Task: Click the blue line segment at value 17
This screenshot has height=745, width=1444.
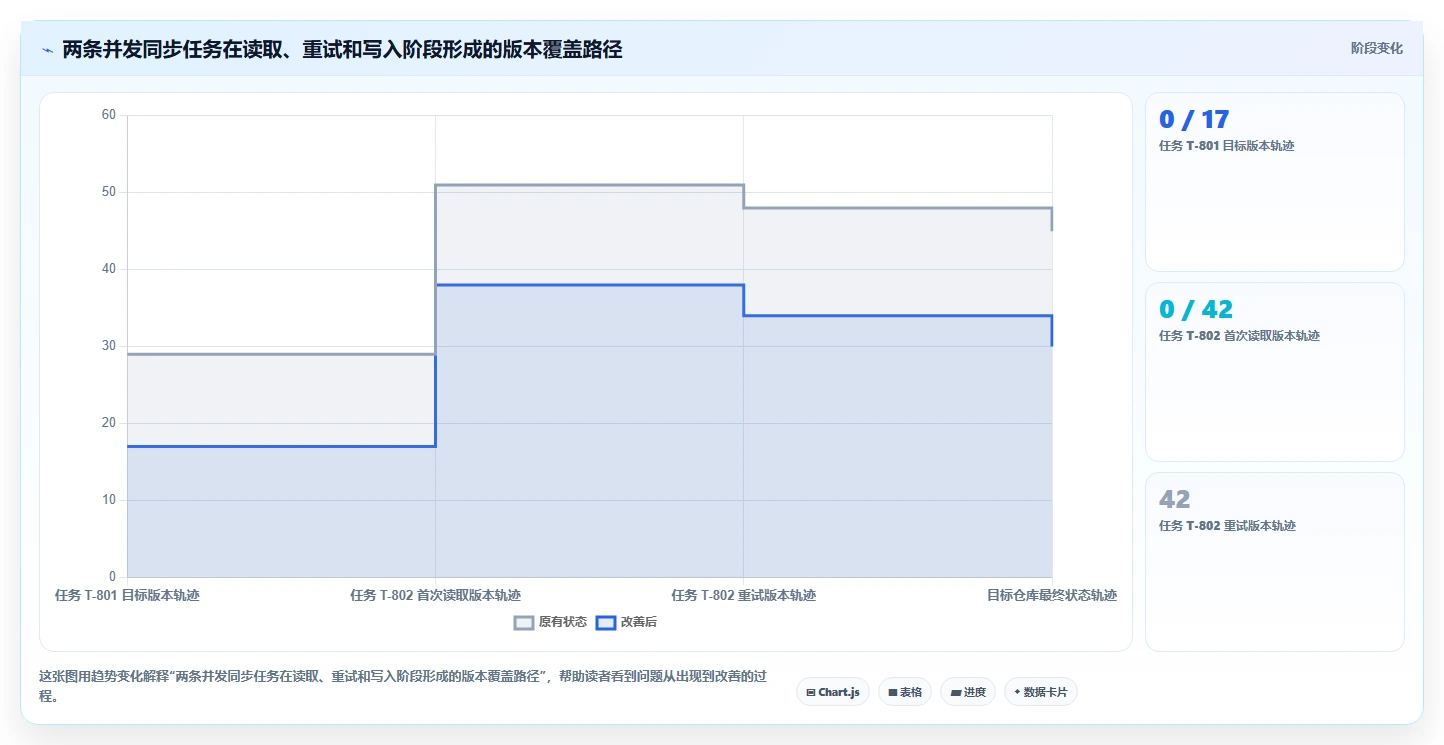Action: click(x=281, y=446)
